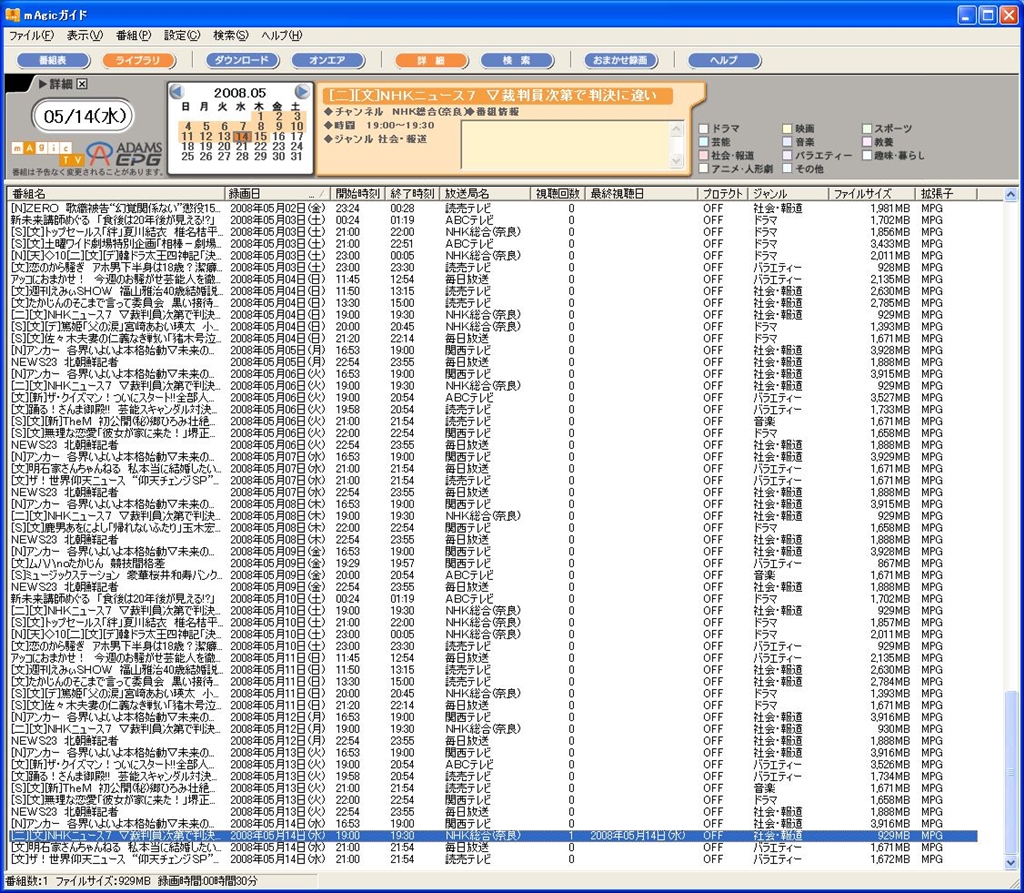Open the 表示(V) menu
This screenshot has height=893, width=1024.
coord(85,35)
